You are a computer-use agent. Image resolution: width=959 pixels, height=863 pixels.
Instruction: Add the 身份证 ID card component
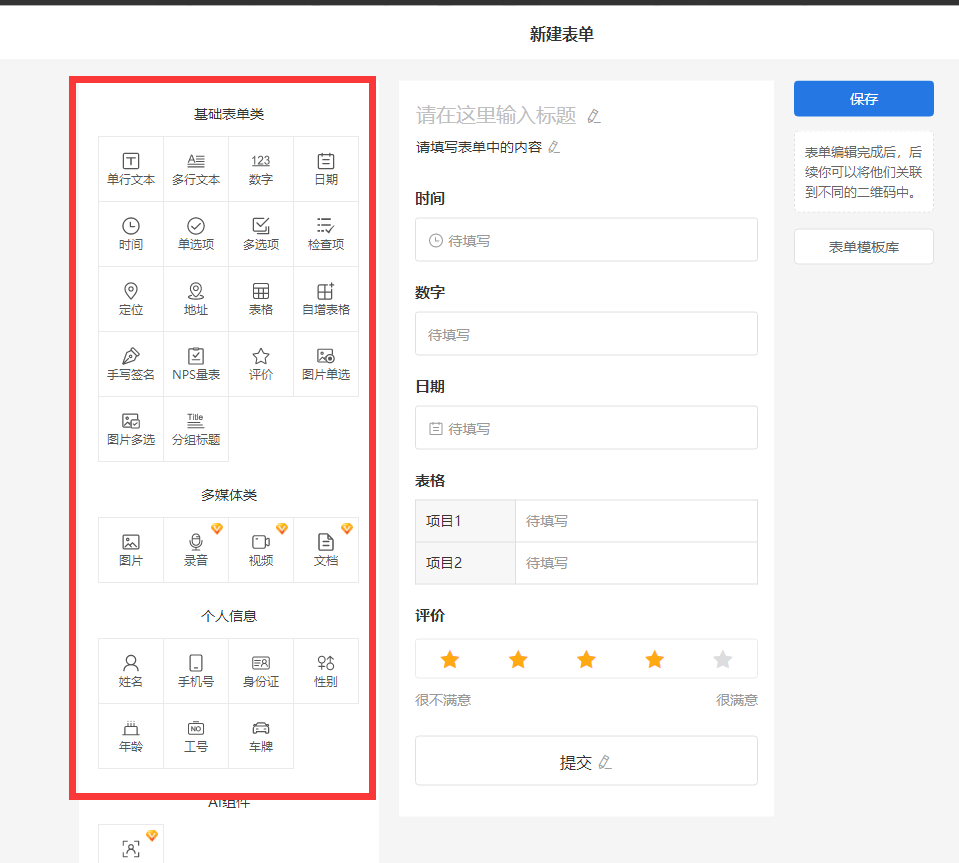tap(261, 672)
